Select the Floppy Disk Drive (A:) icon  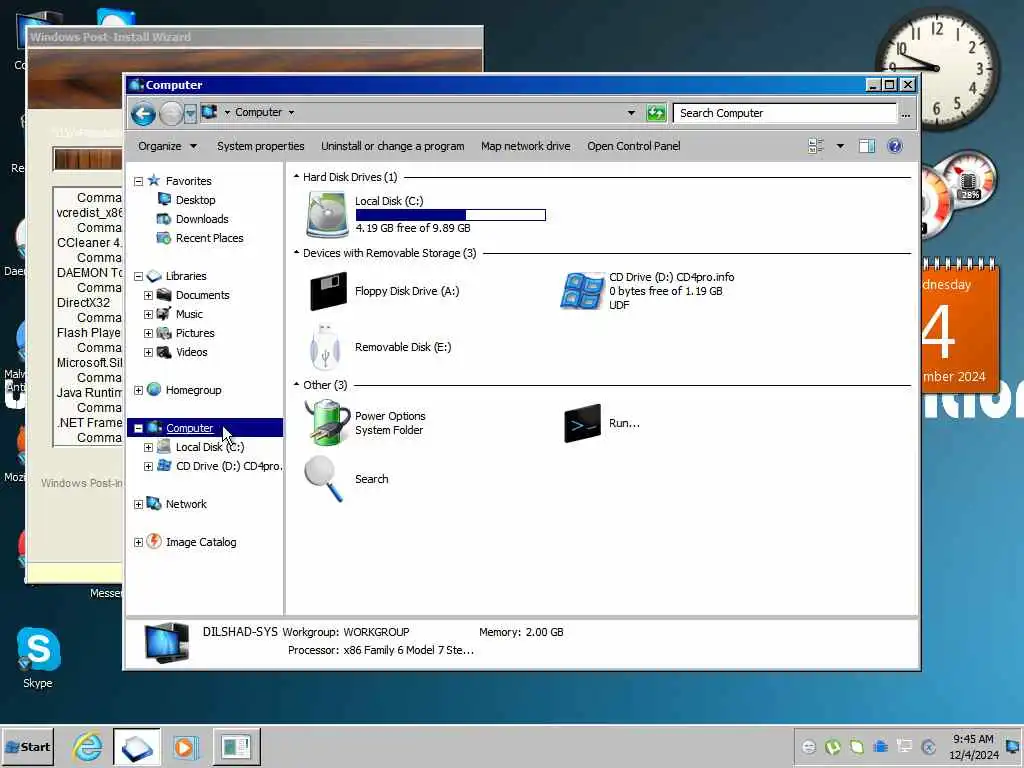(328, 291)
